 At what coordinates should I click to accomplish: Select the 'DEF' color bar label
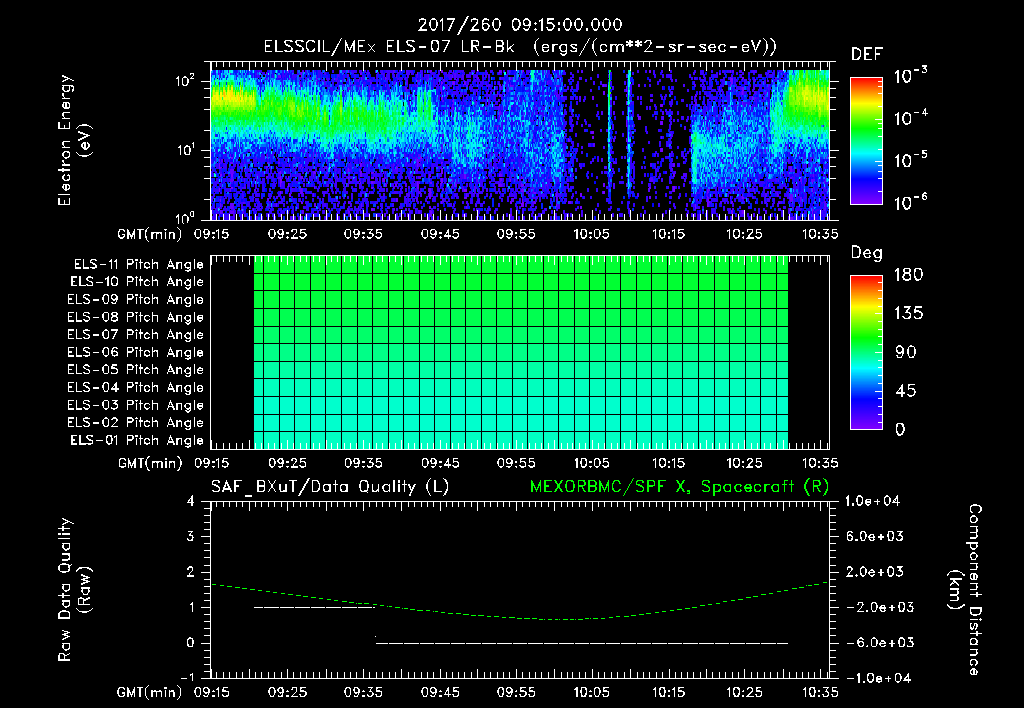(866, 54)
